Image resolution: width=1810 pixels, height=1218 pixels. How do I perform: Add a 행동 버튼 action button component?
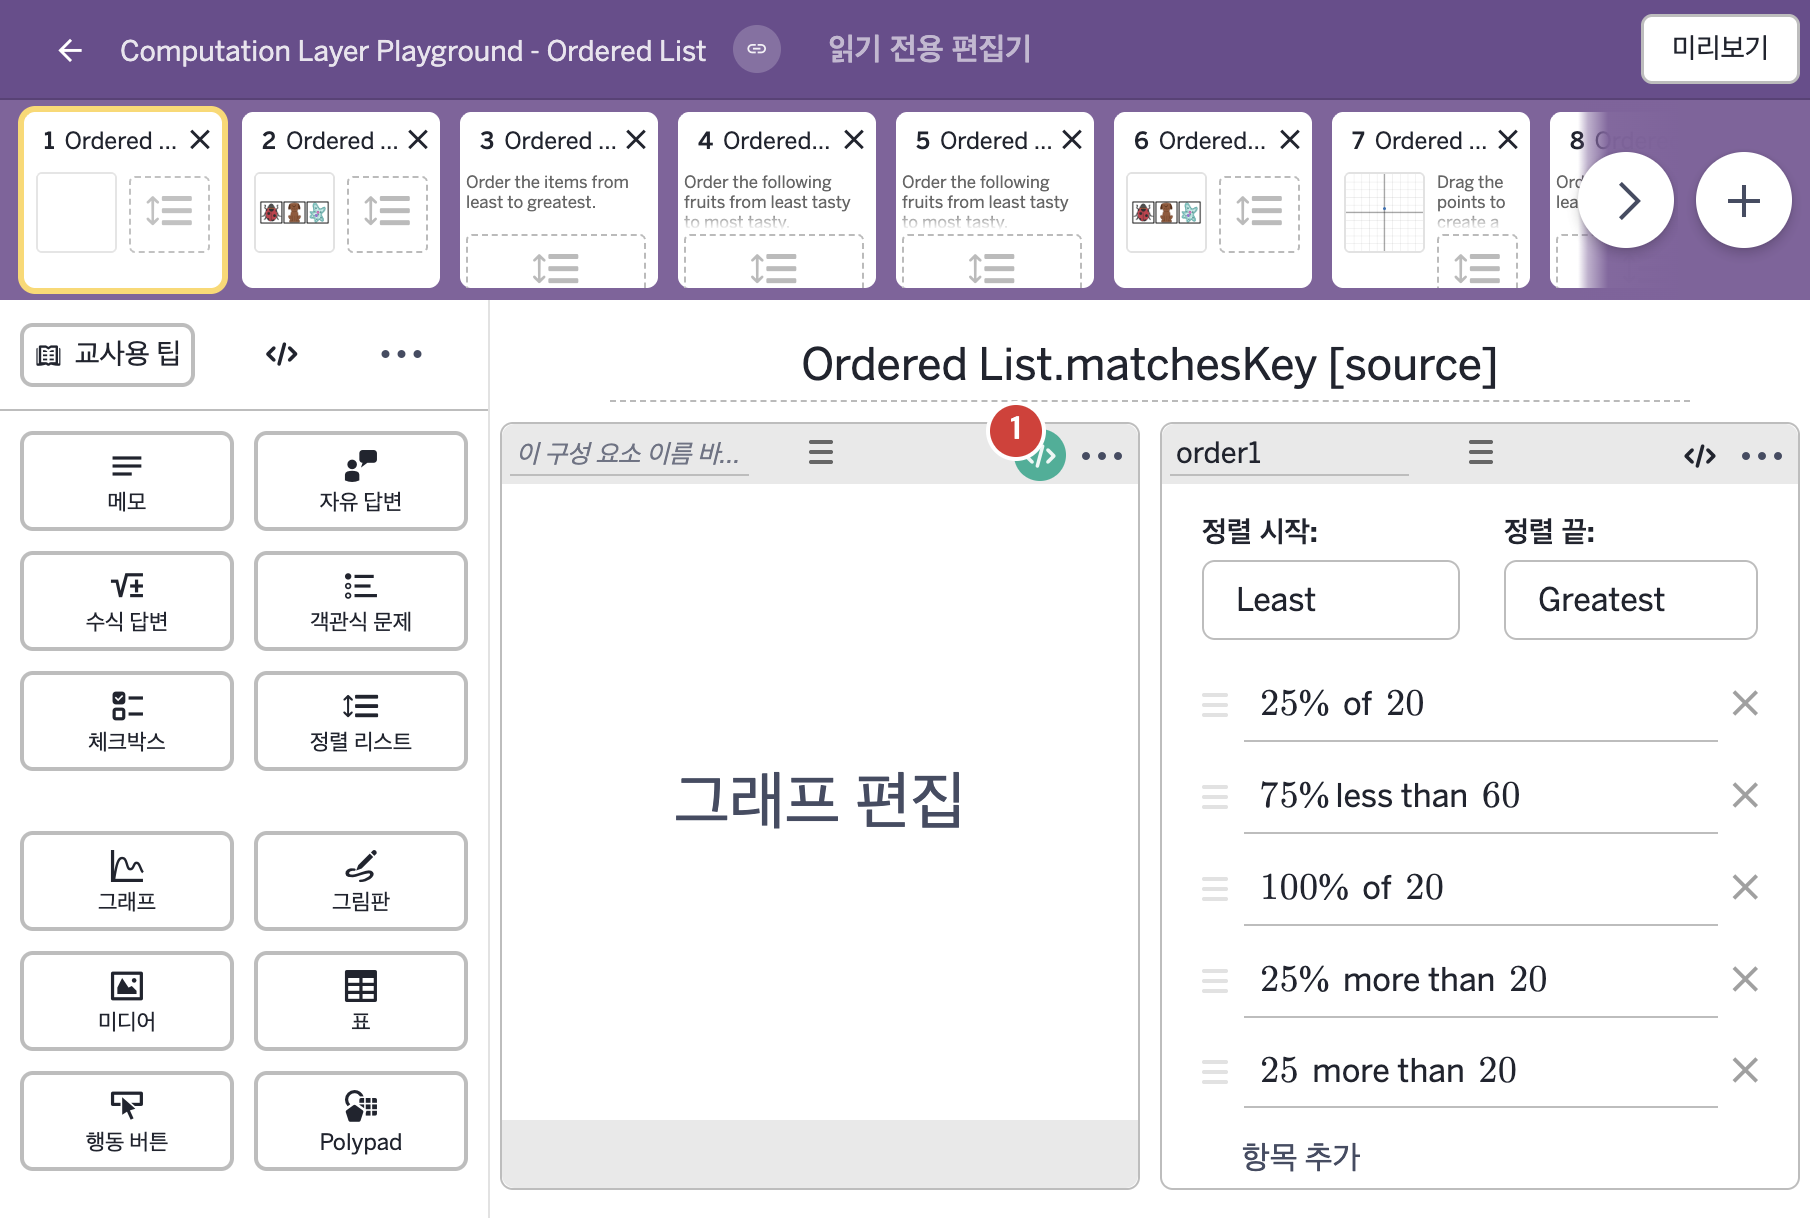pos(127,1121)
